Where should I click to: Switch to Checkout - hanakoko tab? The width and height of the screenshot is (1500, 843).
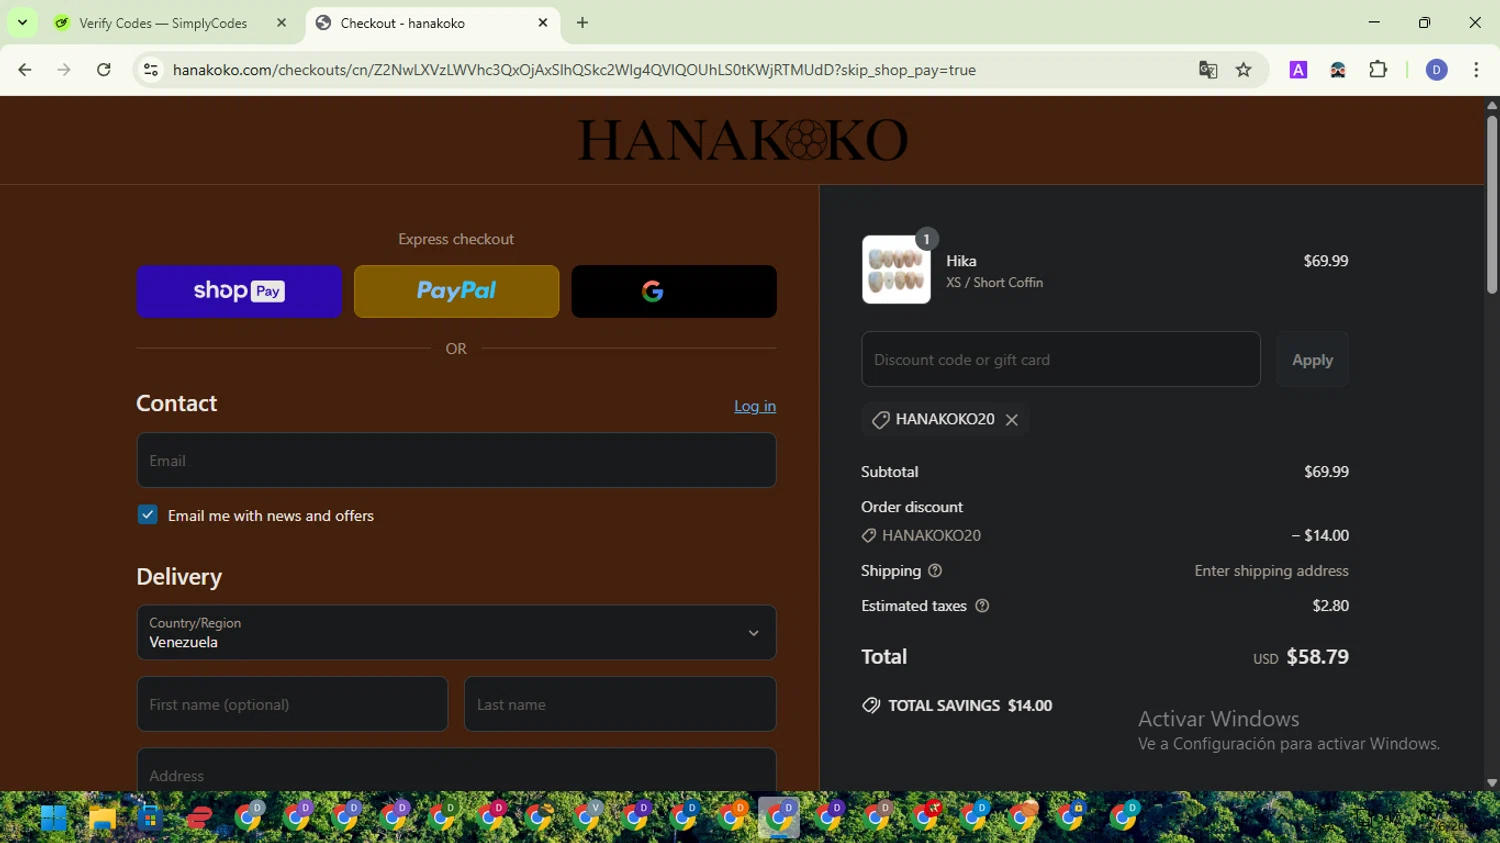402,23
